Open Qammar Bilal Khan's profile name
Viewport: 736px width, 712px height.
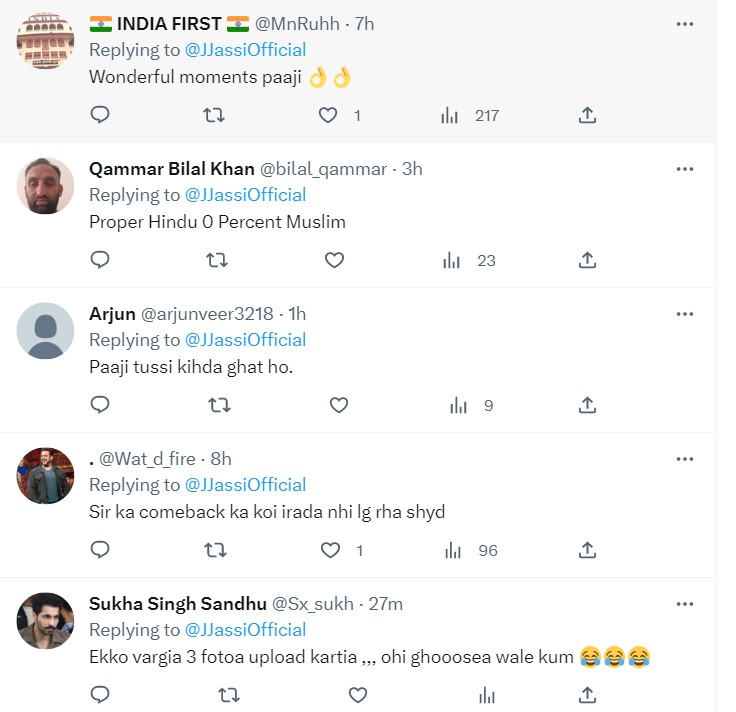(171, 169)
